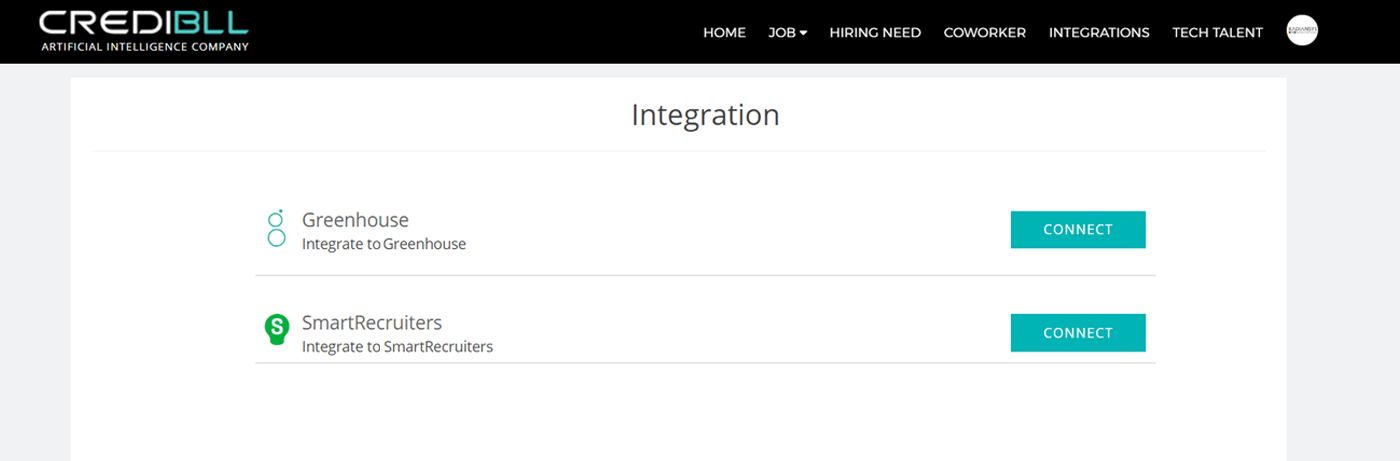Click 'Artificial Intelligence Company' tagline
Screen dimensions: 1400x461
[145, 46]
